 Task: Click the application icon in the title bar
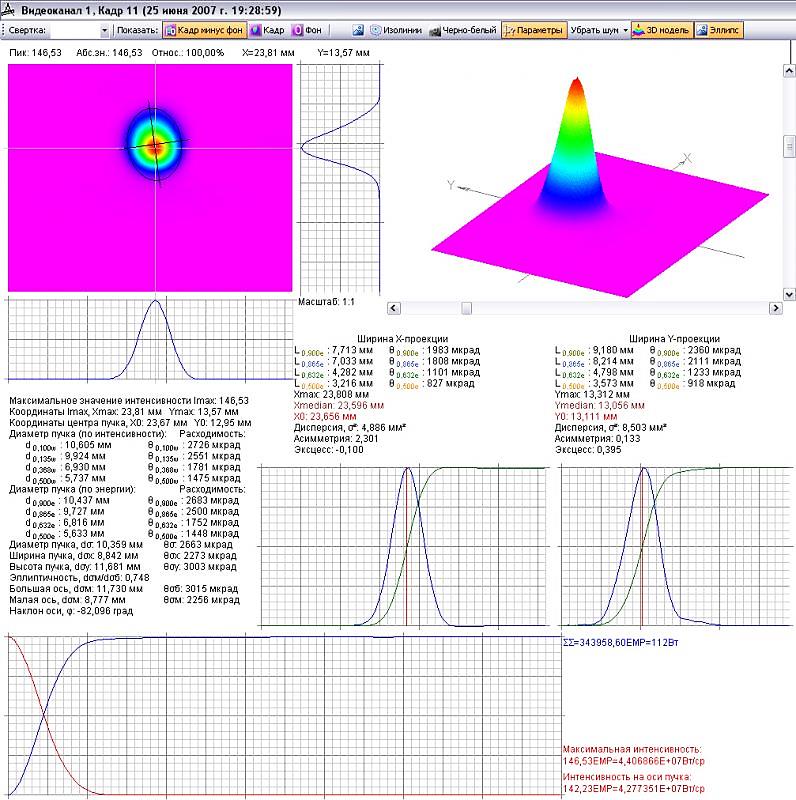[8, 10]
